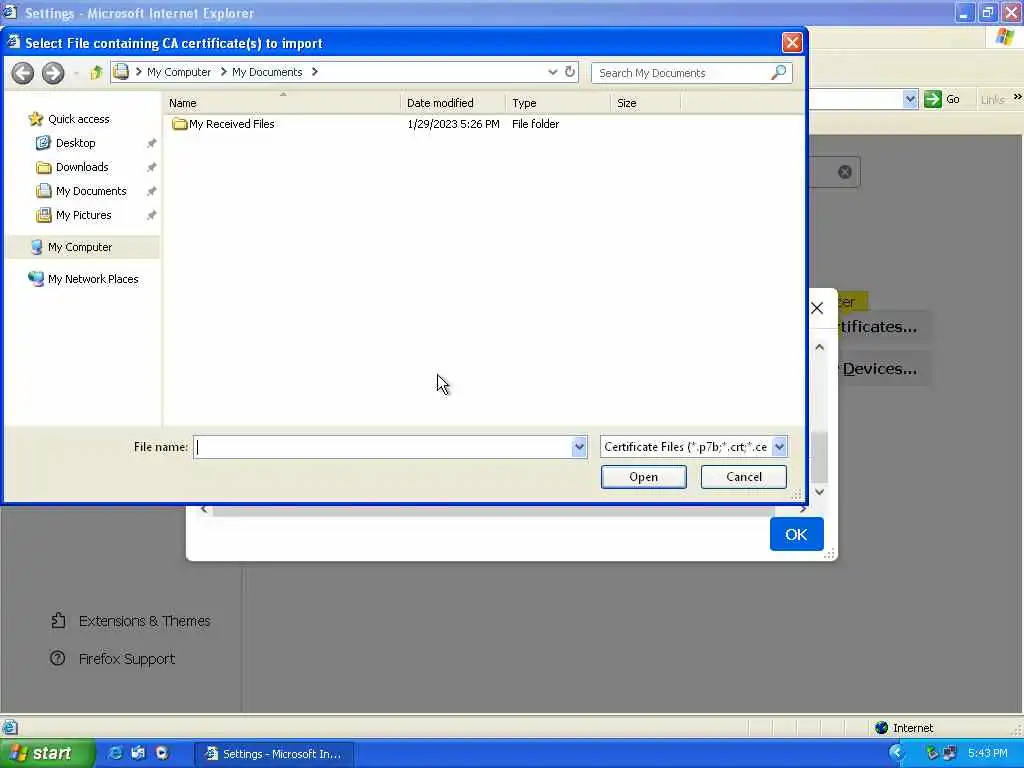The height and width of the screenshot is (768, 1024).
Task: Click the Desktop icon in the sidebar
Action: [43, 143]
